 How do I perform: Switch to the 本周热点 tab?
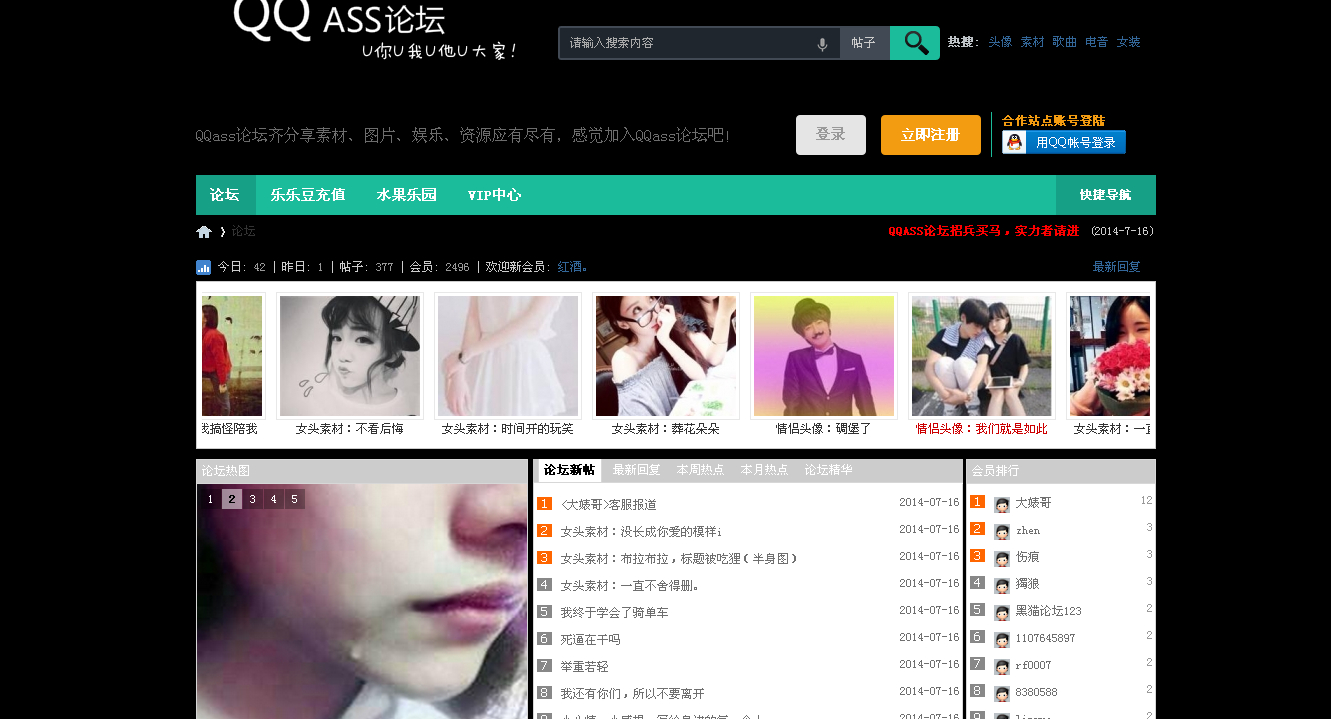(700, 470)
